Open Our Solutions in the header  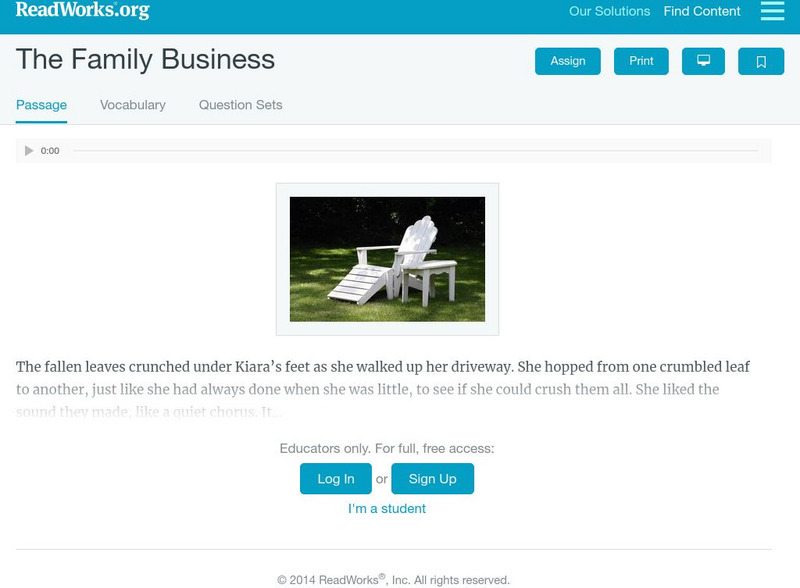[x=609, y=12]
